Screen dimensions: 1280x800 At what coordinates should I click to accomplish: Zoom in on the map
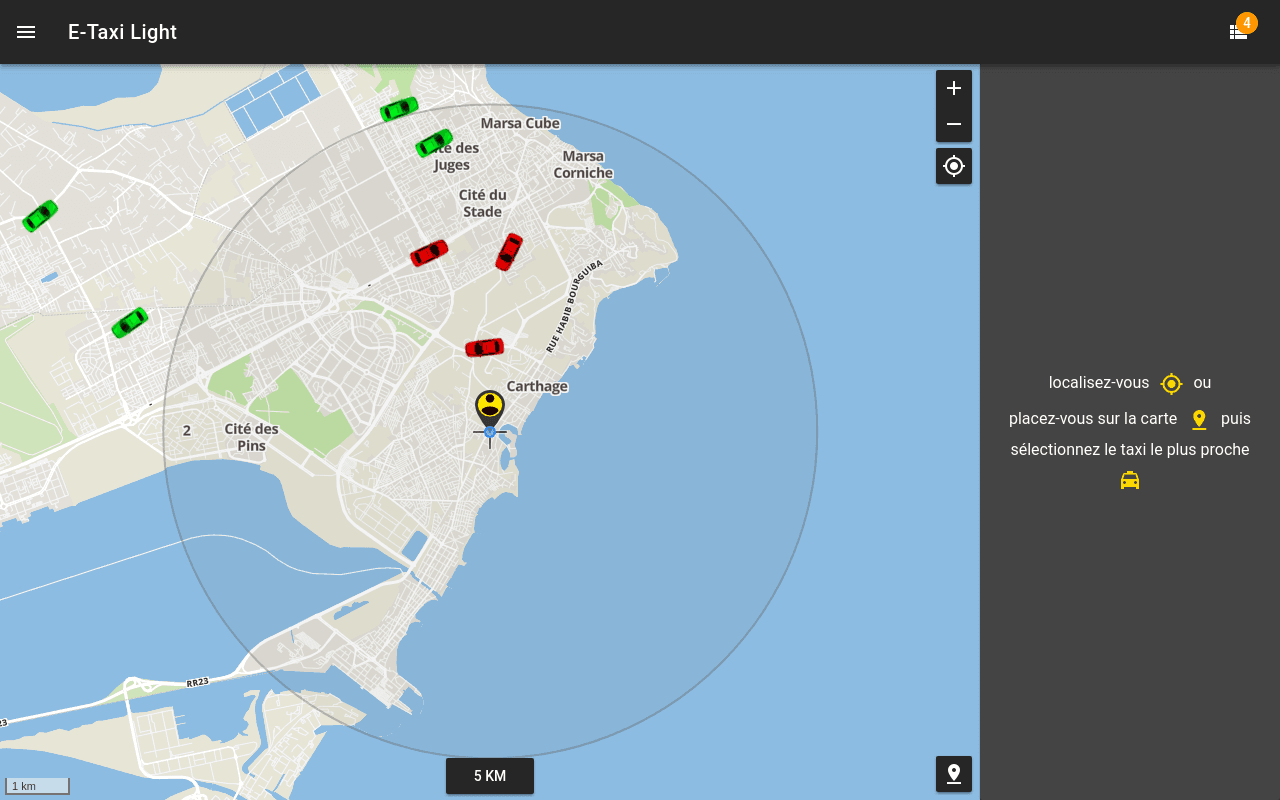tap(954, 88)
